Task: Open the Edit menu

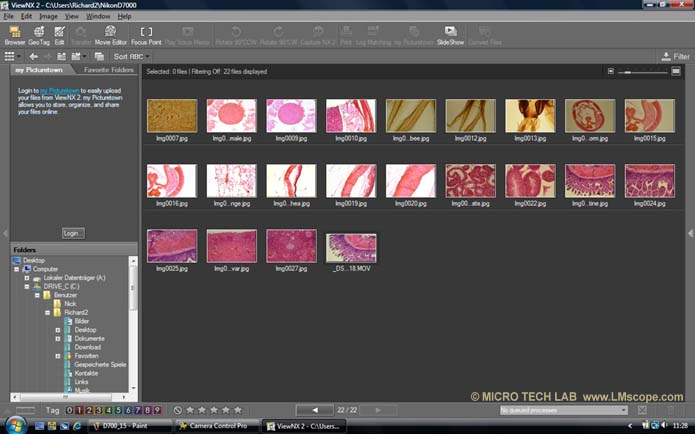Action: click(26, 16)
